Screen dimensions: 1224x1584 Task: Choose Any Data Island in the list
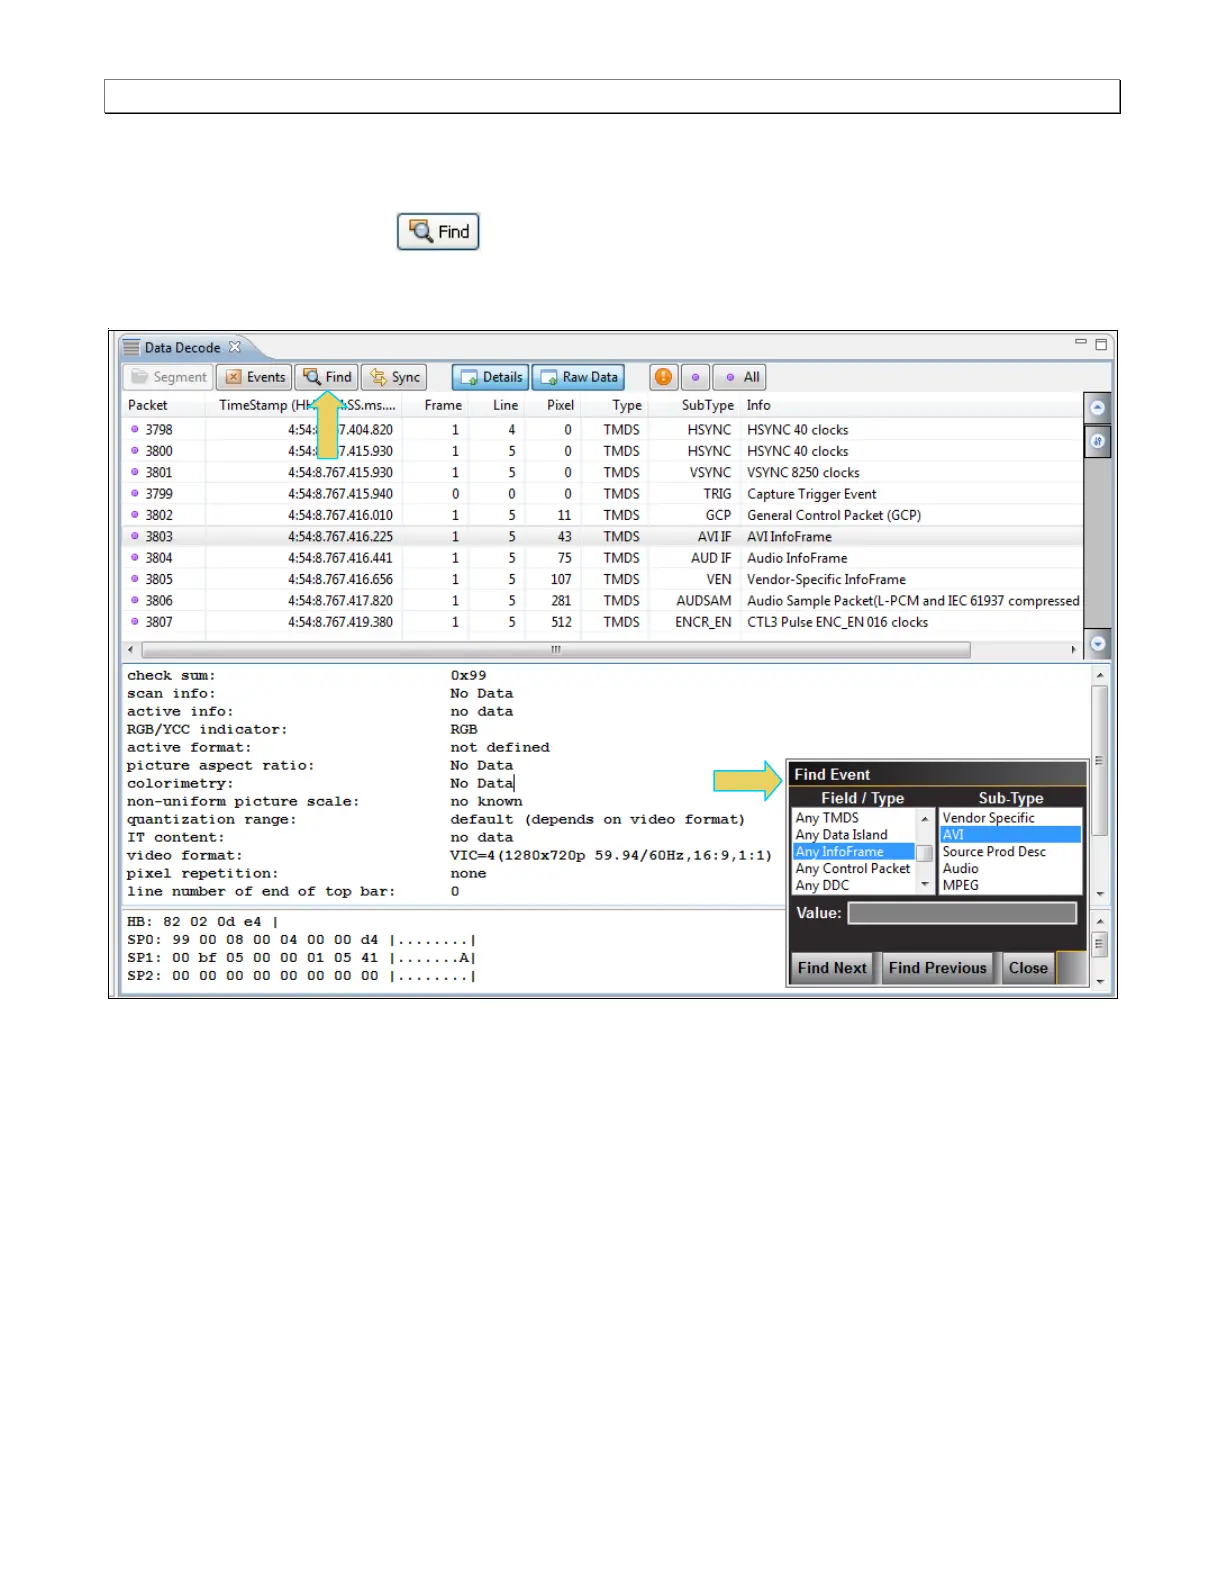(854, 835)
